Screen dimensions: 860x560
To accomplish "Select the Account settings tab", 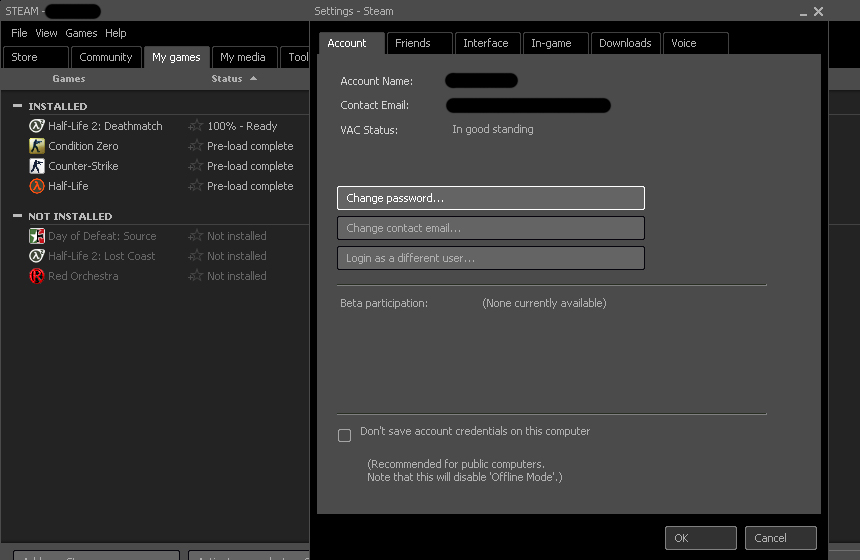I will click(352, 43).
